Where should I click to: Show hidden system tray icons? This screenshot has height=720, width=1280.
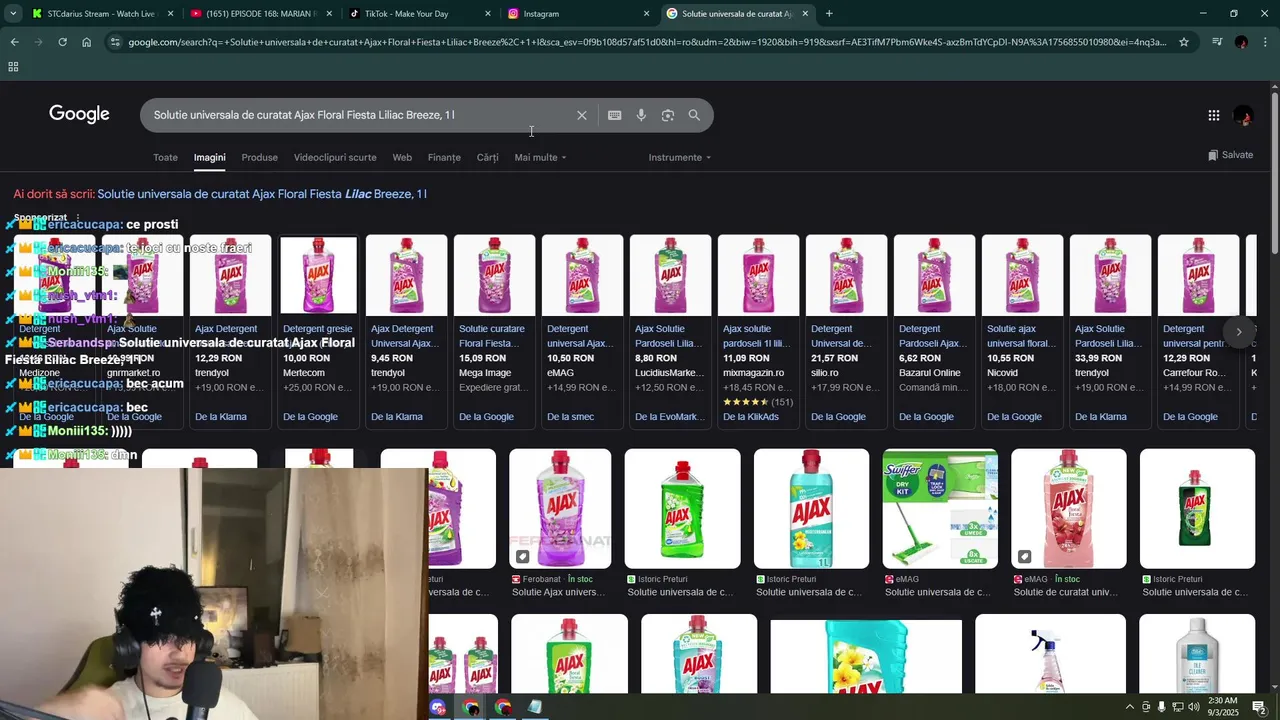[x=1130, y=707]
